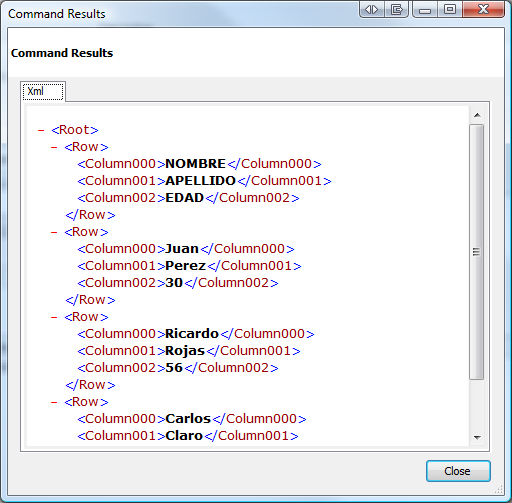The width and height of the screenshot is (512, 503).
Task: Click the left-right arrows title bar icon
Action: click(372, 9)
